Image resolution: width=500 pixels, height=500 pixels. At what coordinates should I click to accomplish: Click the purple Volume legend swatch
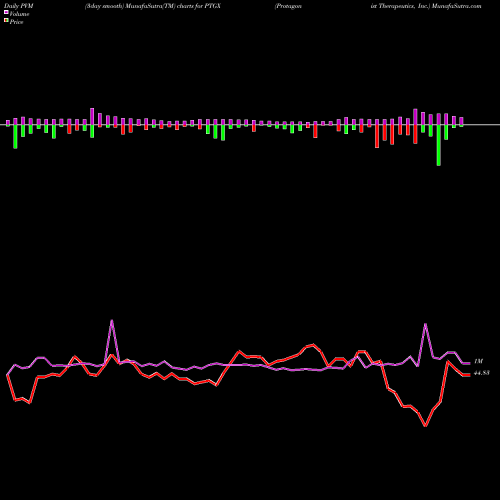(x=6, y=12)
